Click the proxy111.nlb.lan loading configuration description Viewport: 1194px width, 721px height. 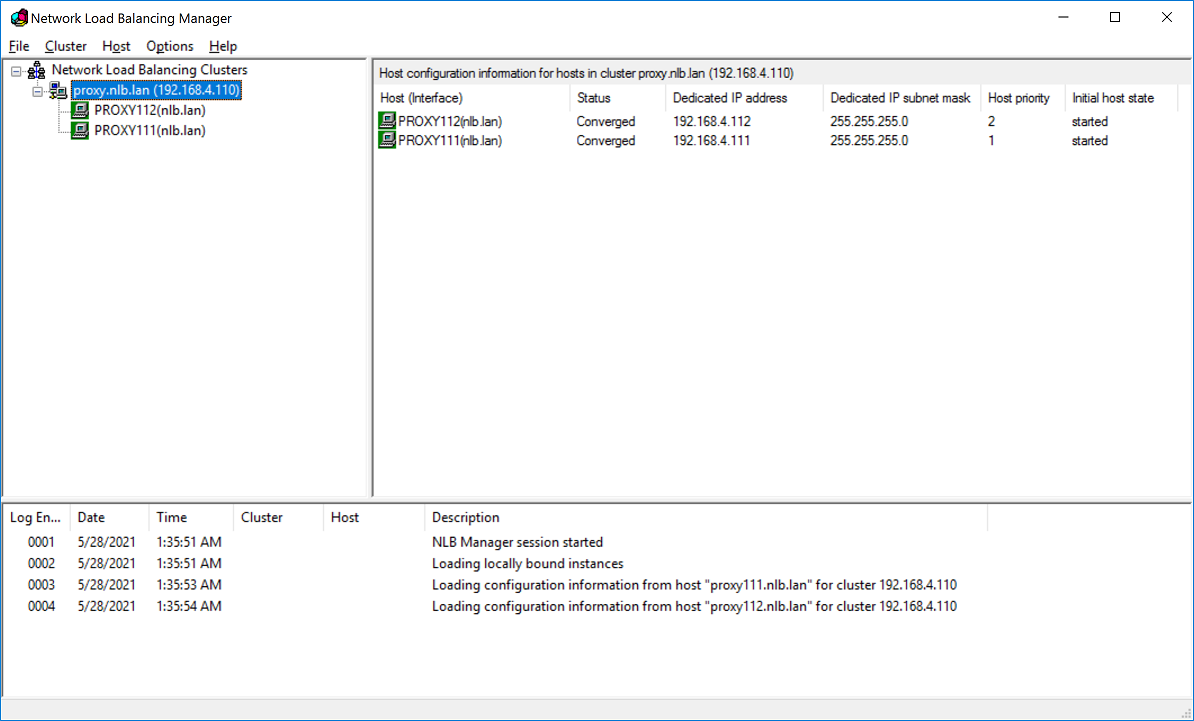tap(694, 585)
